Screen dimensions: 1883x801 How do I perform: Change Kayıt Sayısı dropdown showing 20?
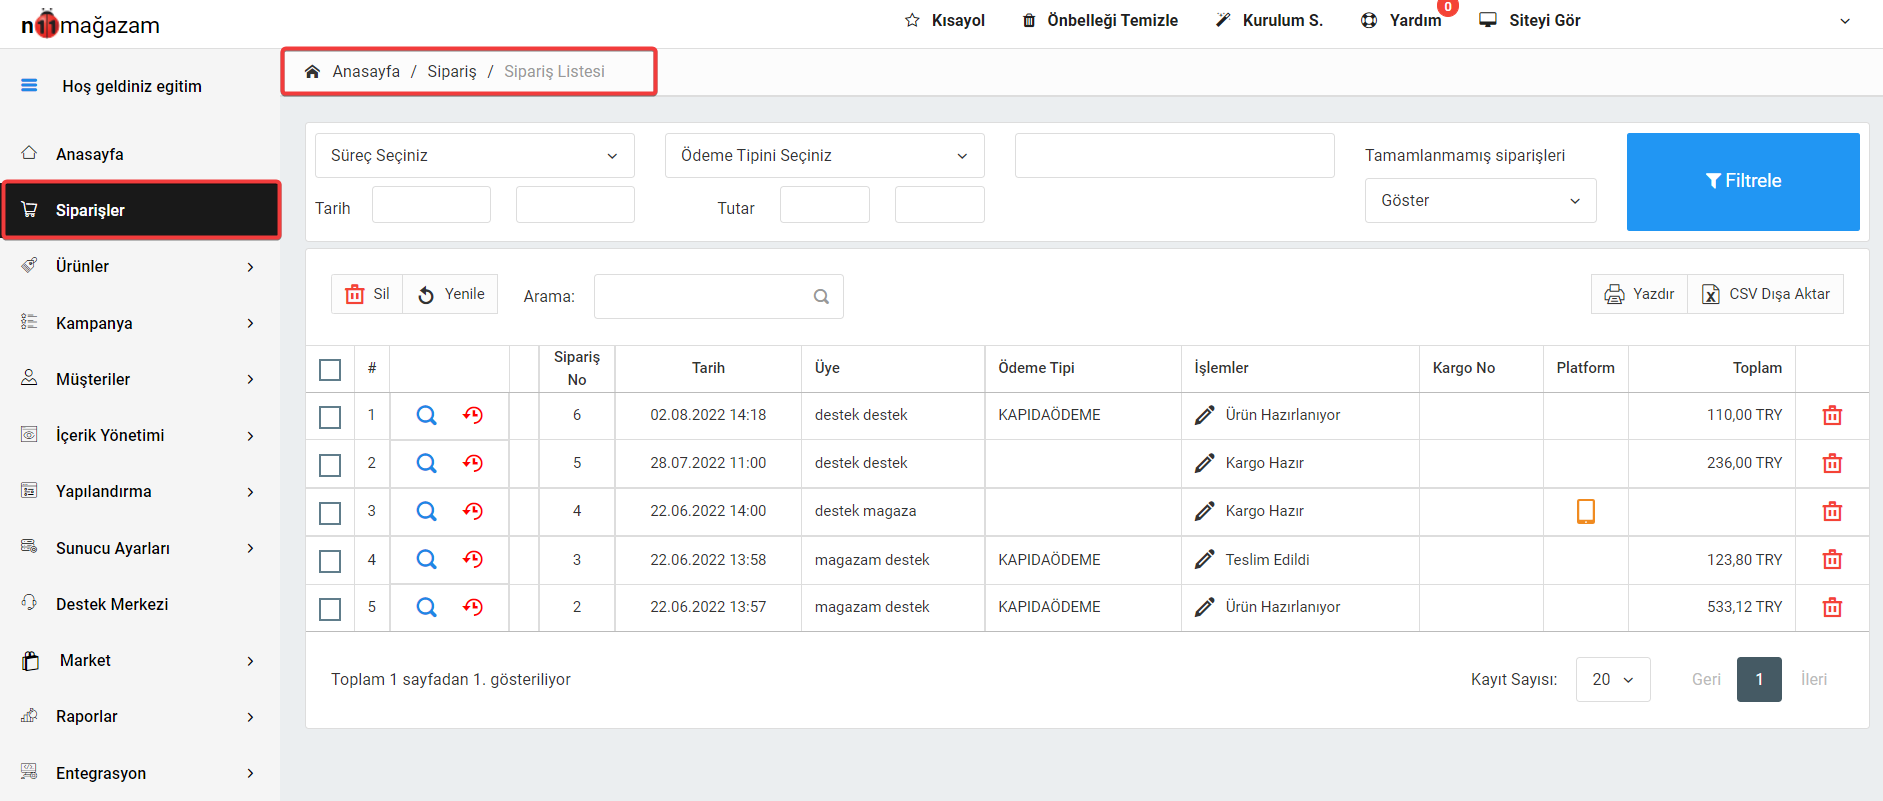(1613, 679)
